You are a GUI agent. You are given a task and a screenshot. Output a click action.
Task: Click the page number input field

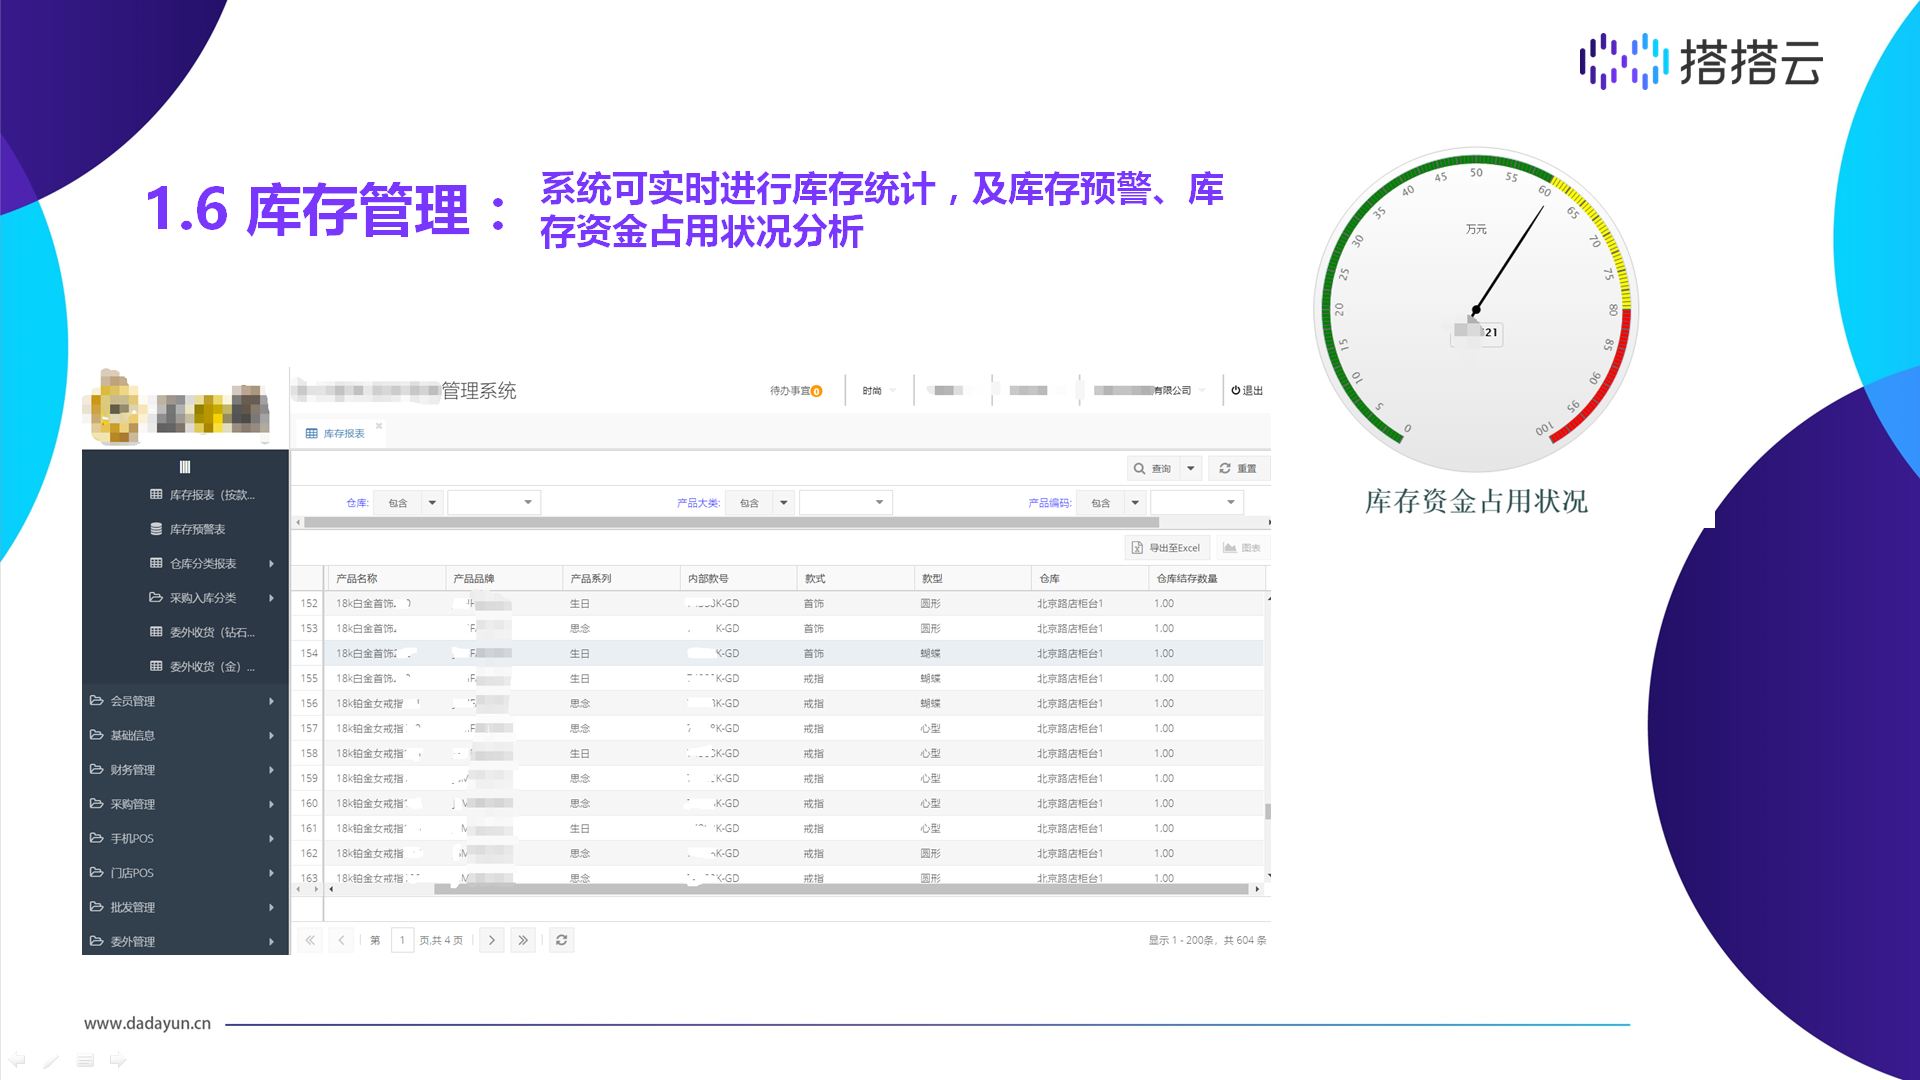pos(402,940)
